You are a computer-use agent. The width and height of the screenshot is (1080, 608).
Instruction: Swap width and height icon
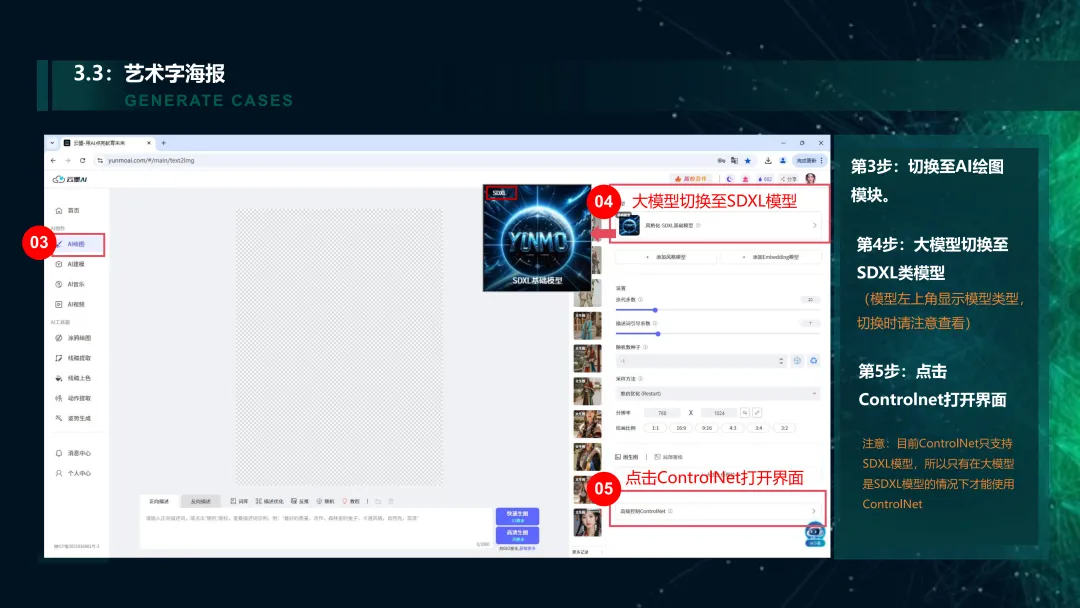tap(745, 412)
